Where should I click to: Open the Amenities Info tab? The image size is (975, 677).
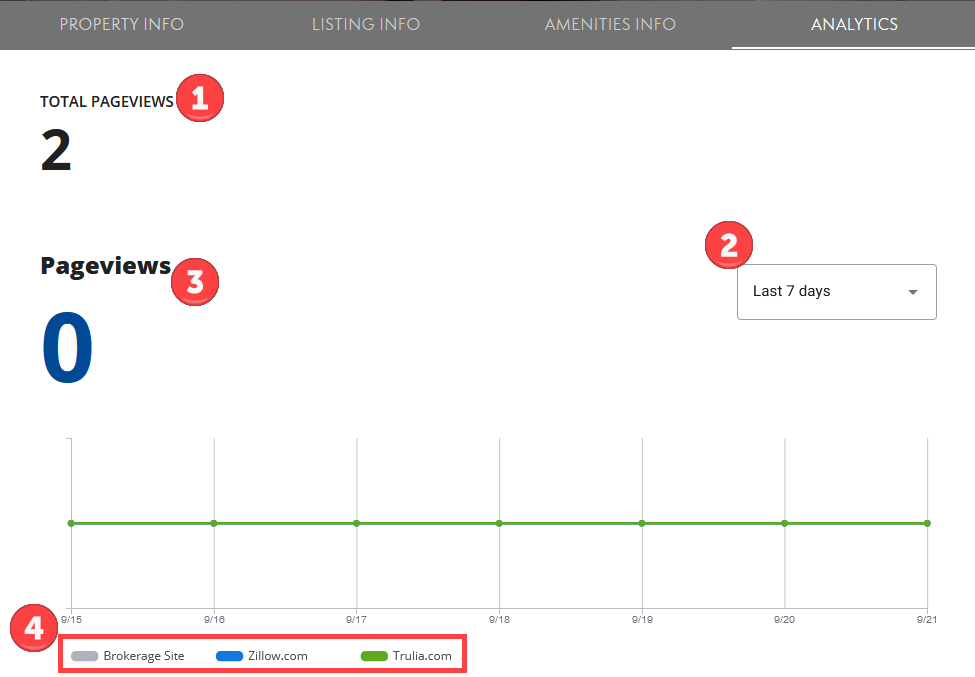pos(610,24)
